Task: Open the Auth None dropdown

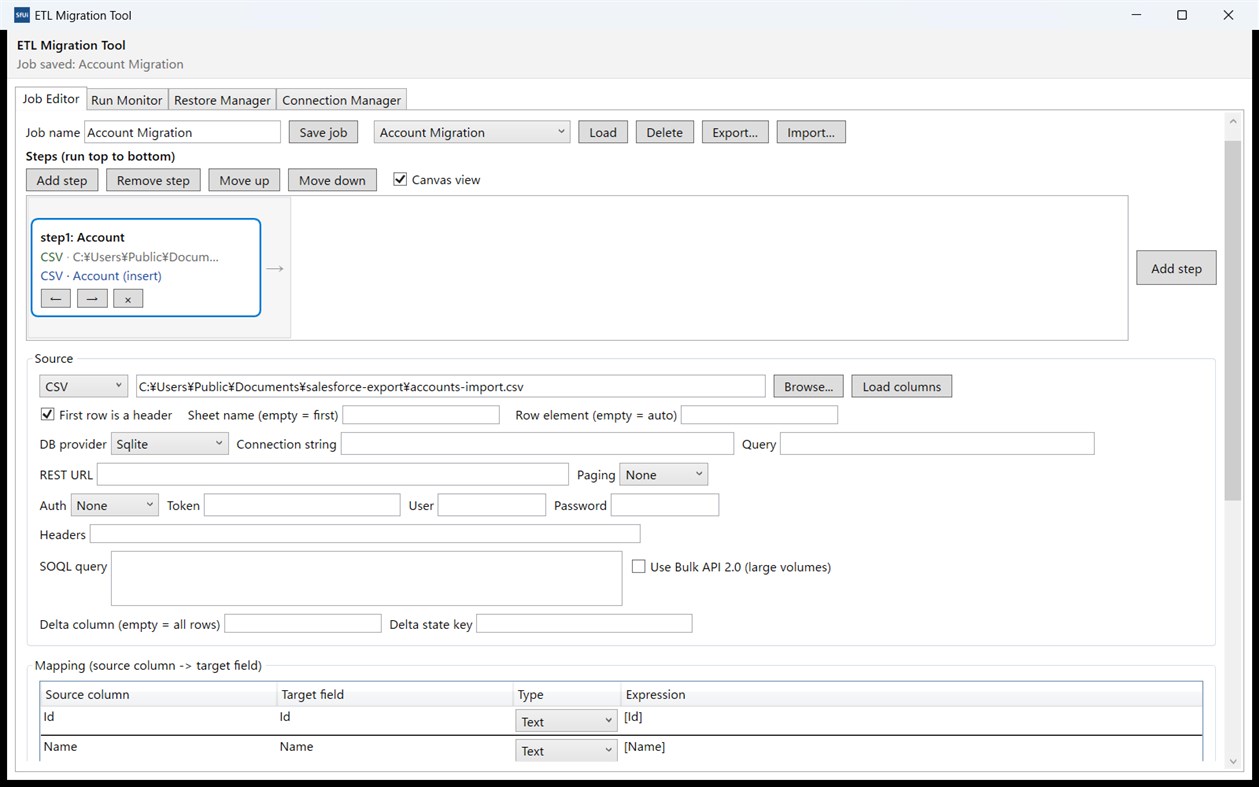Action: pos(115,505)
